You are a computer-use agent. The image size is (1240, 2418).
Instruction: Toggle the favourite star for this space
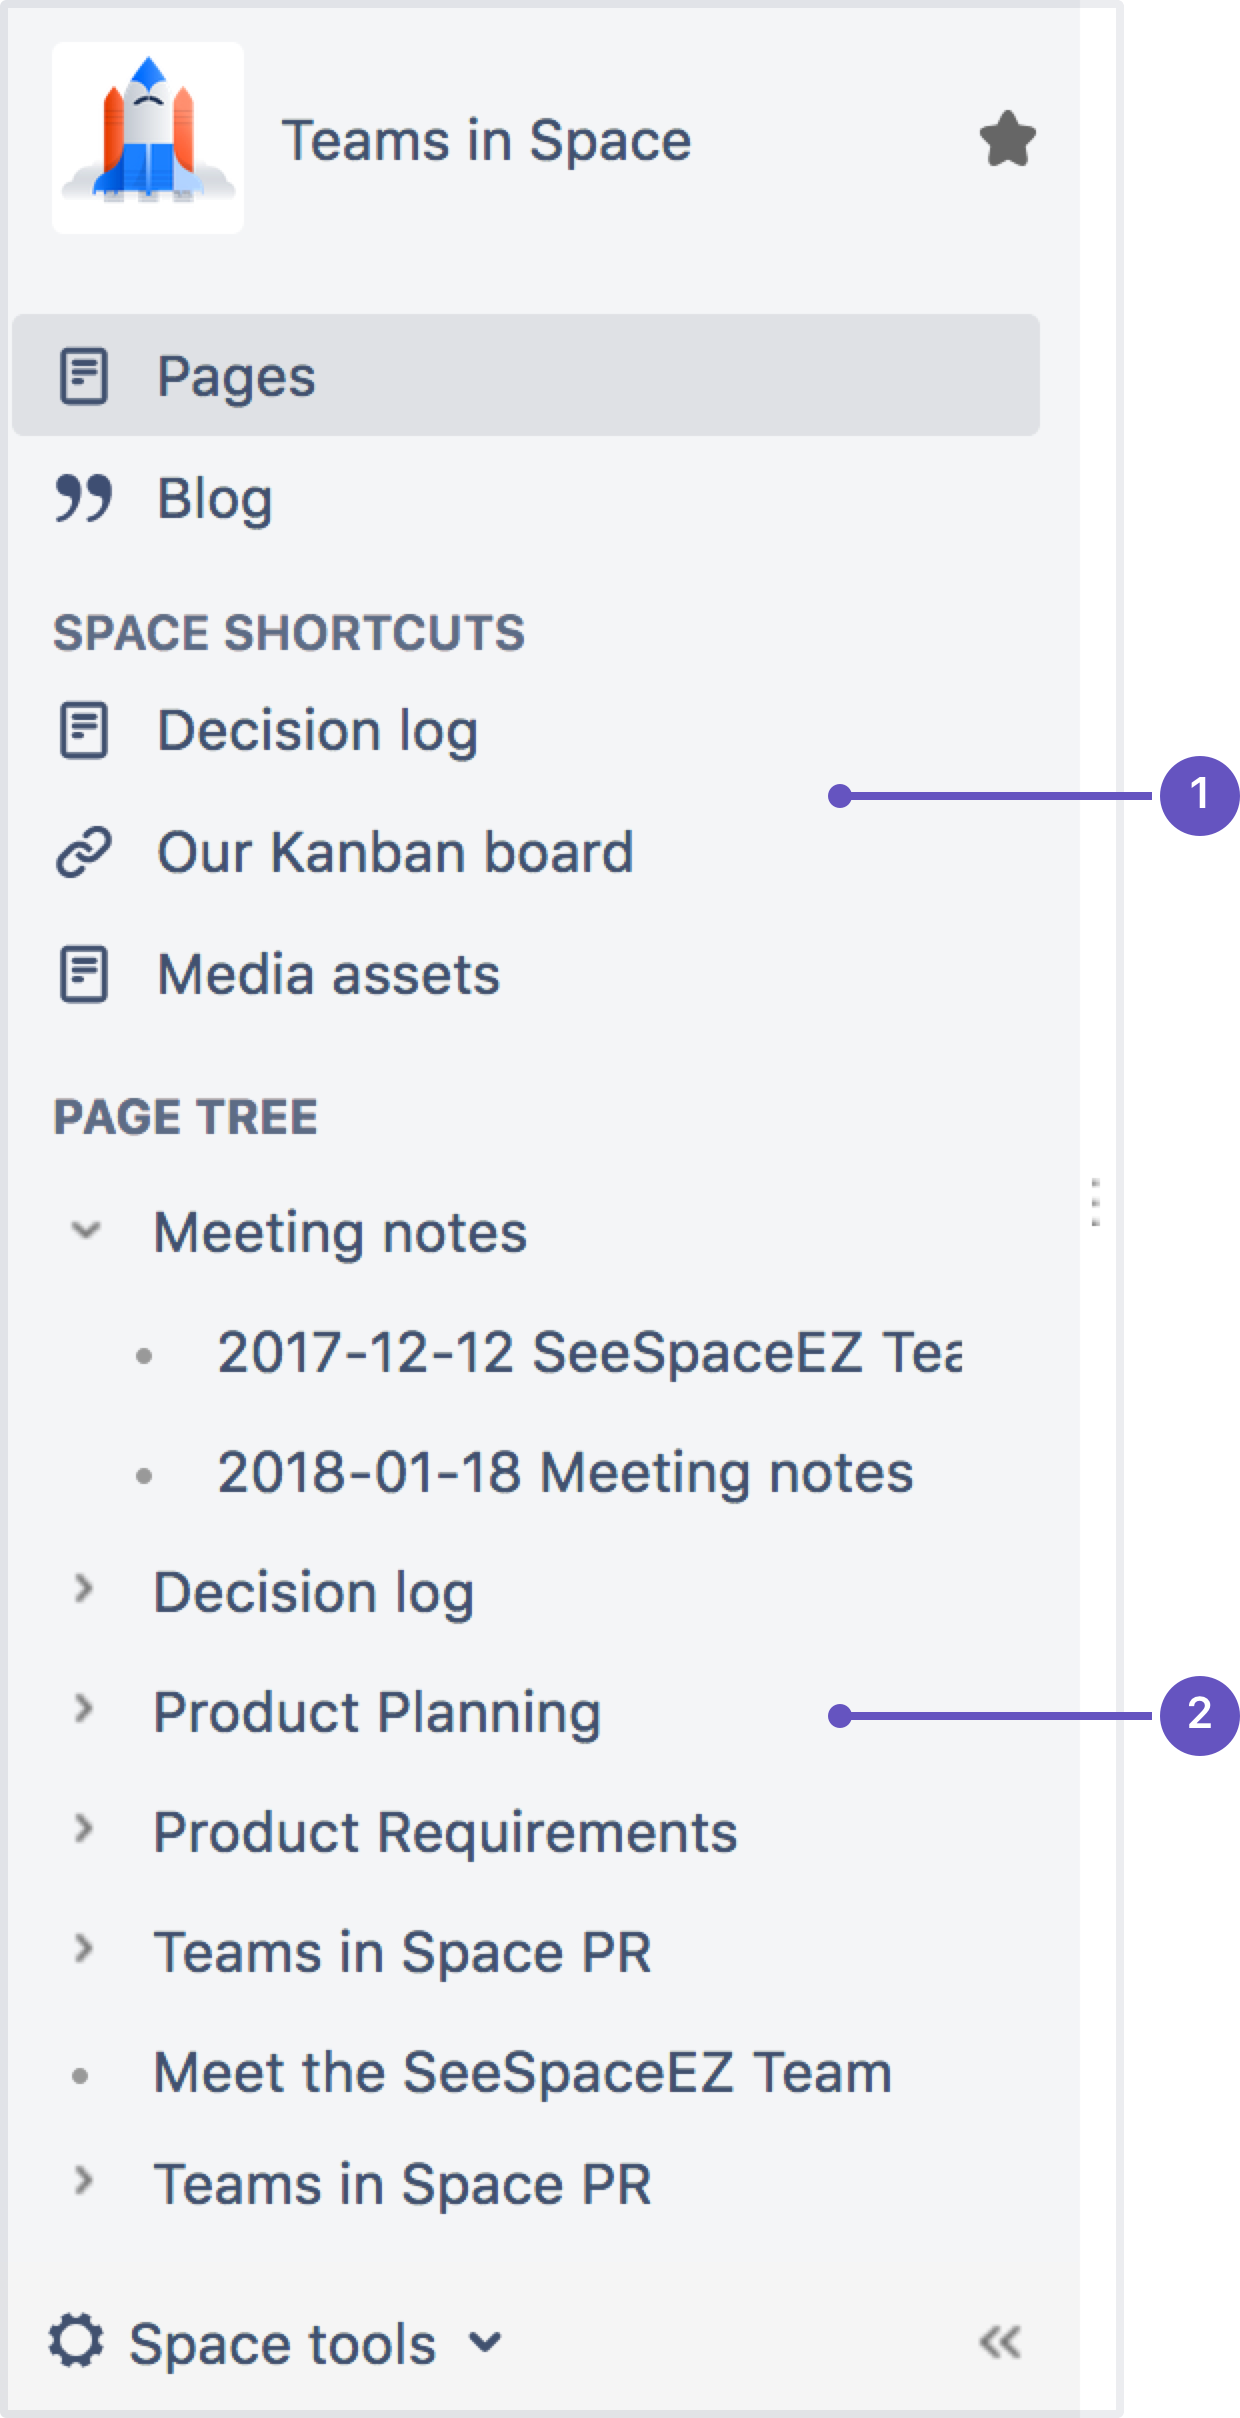(1007, 139)
